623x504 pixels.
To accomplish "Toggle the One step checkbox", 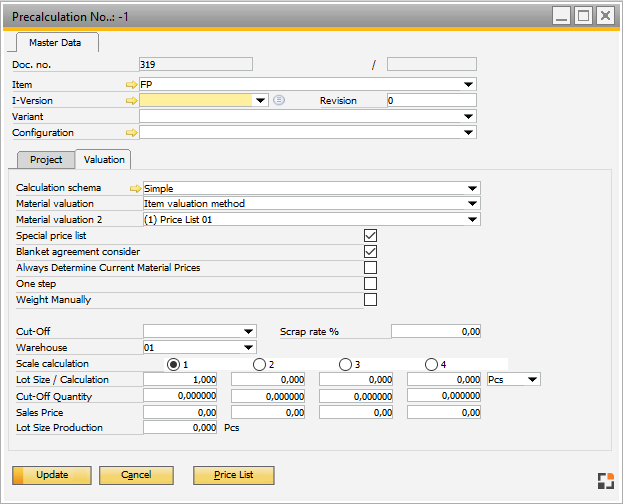I will click(x=370, y=284).
